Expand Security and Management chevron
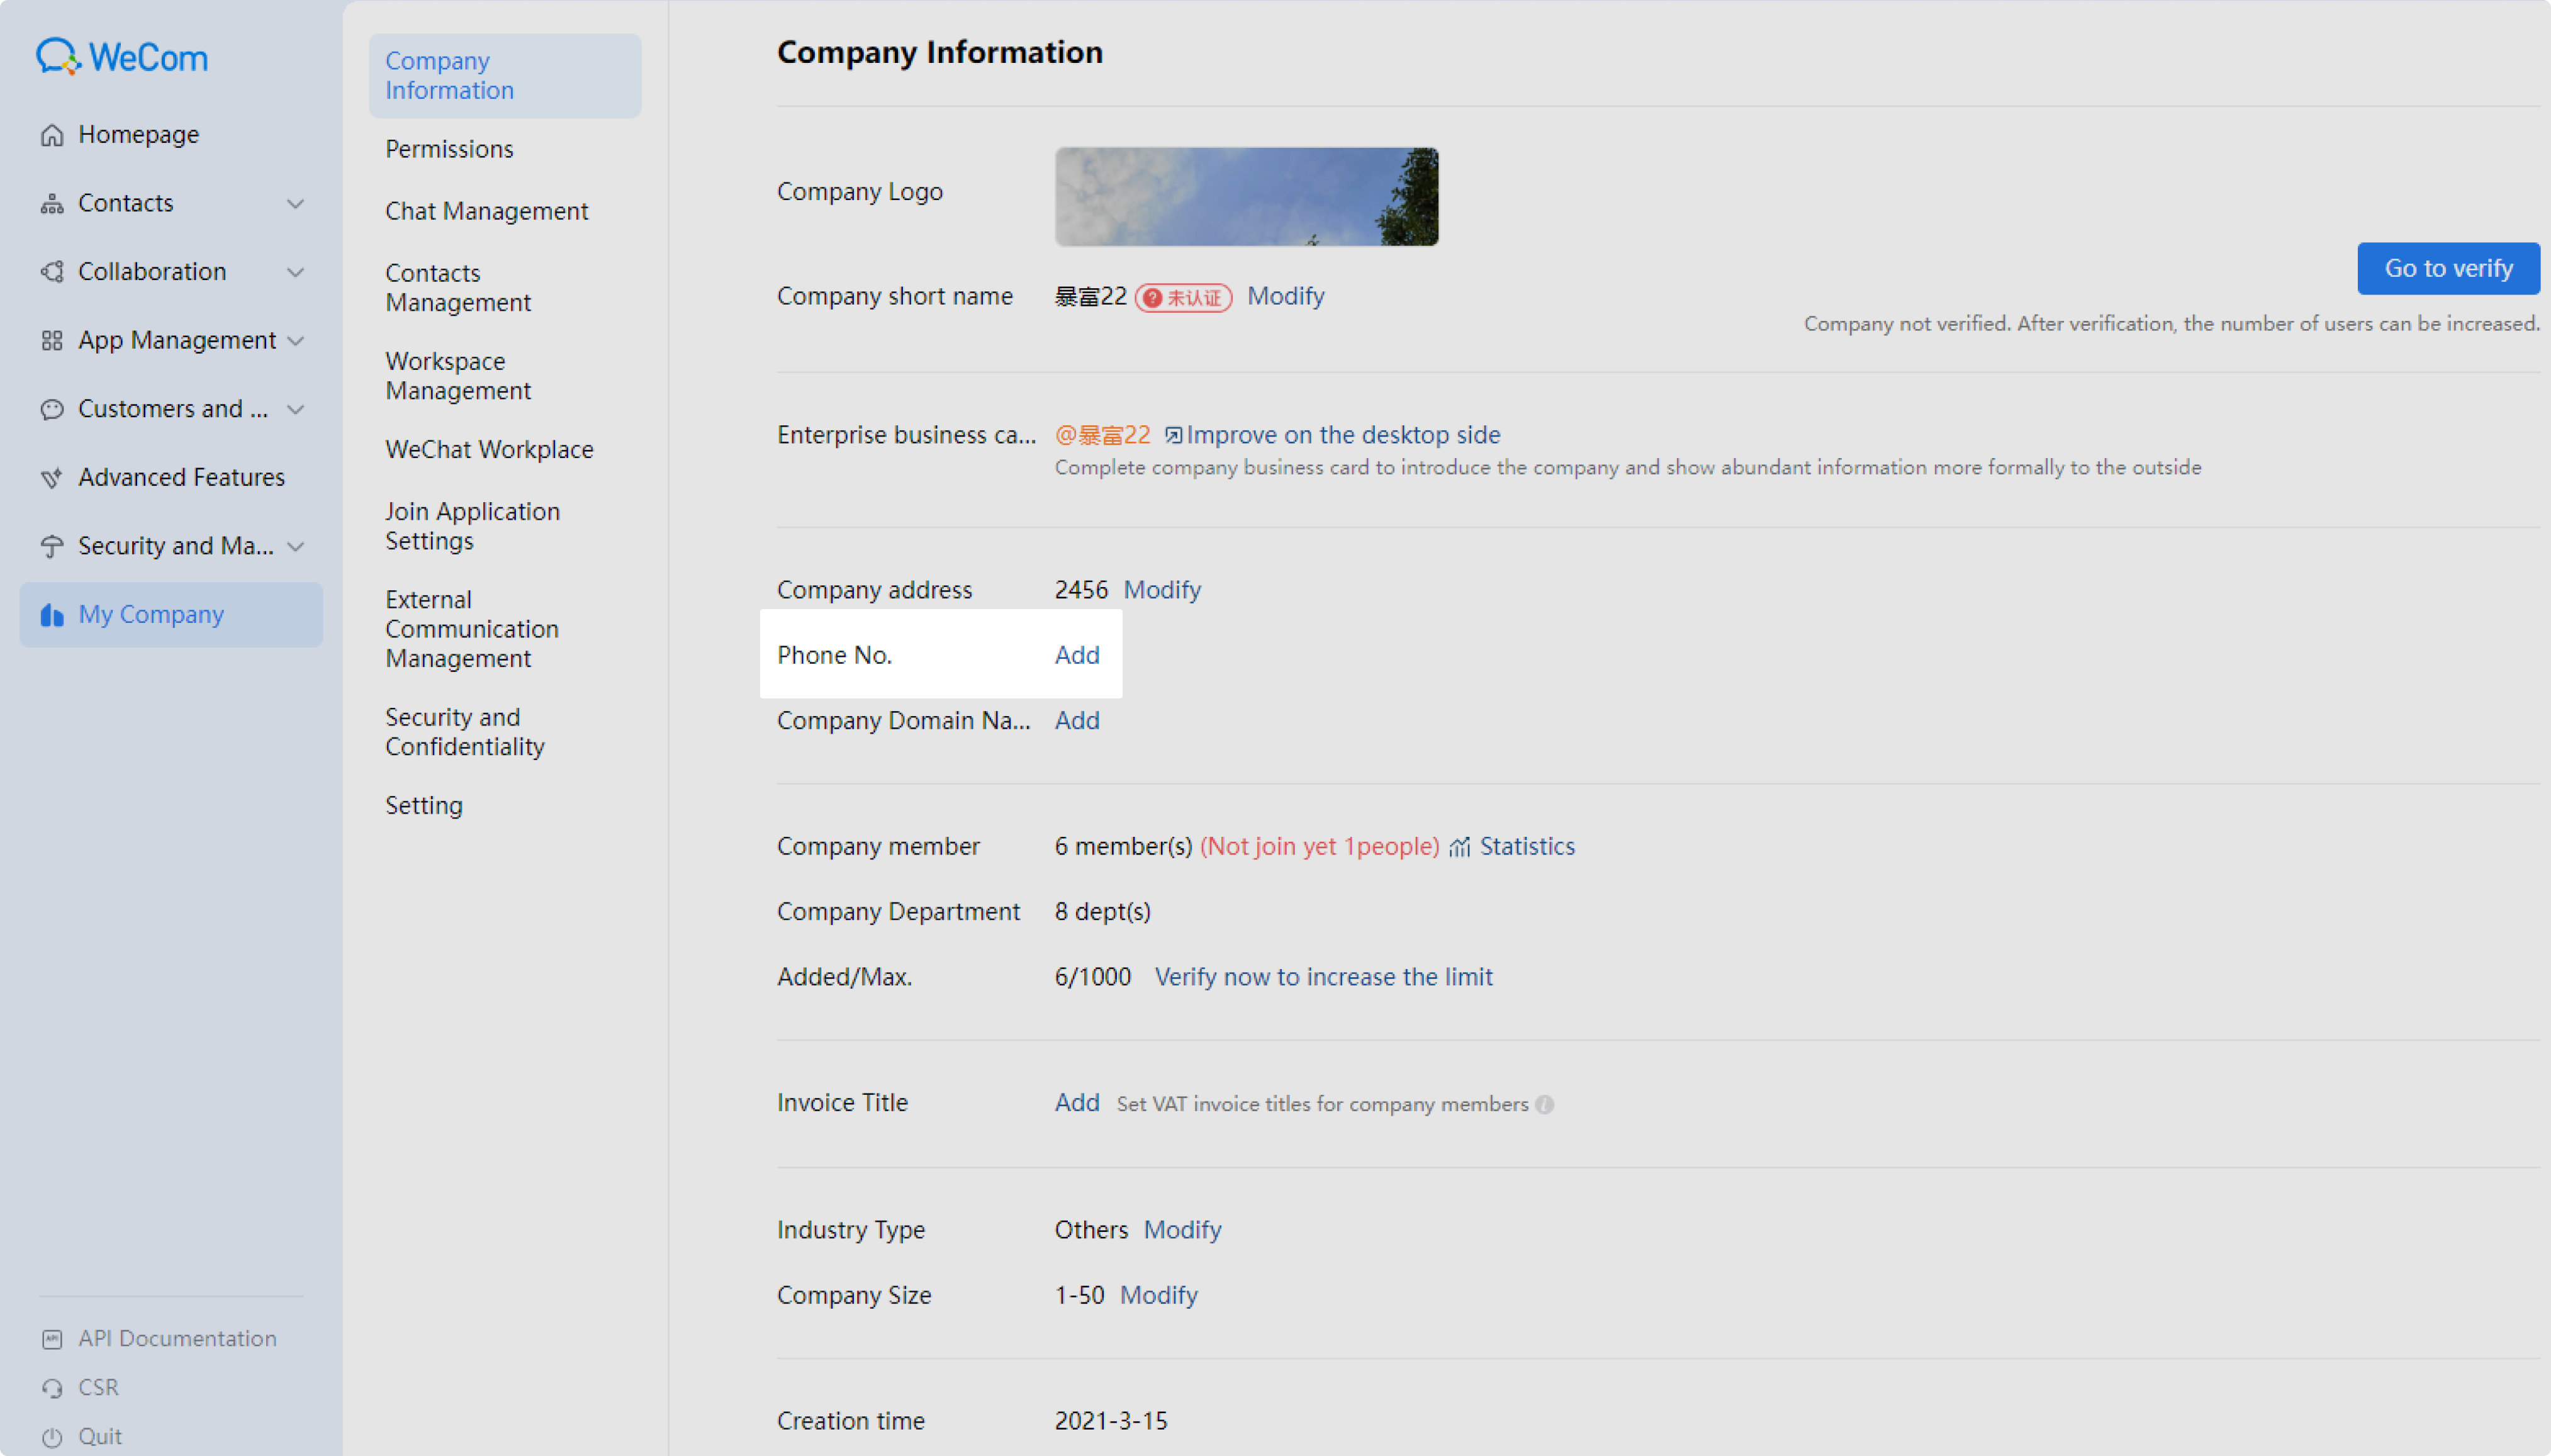 [295, 547]
